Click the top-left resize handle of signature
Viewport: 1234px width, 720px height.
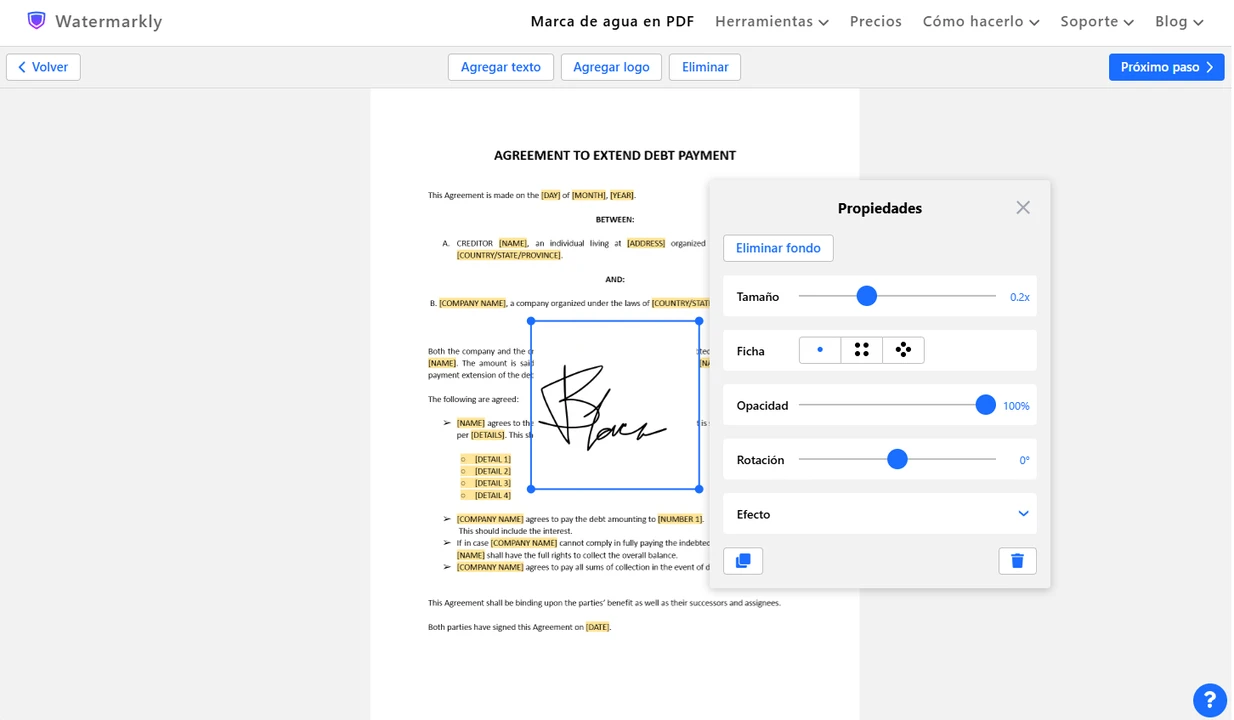pos(531,321)
